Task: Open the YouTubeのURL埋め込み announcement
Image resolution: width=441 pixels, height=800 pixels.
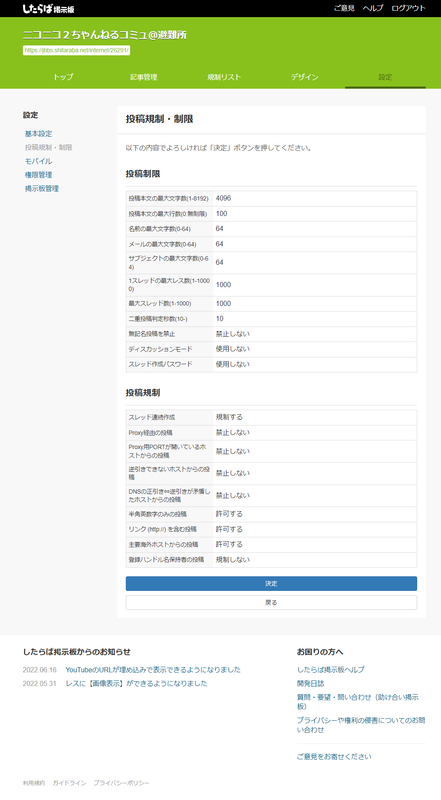Action: [153, 670]
